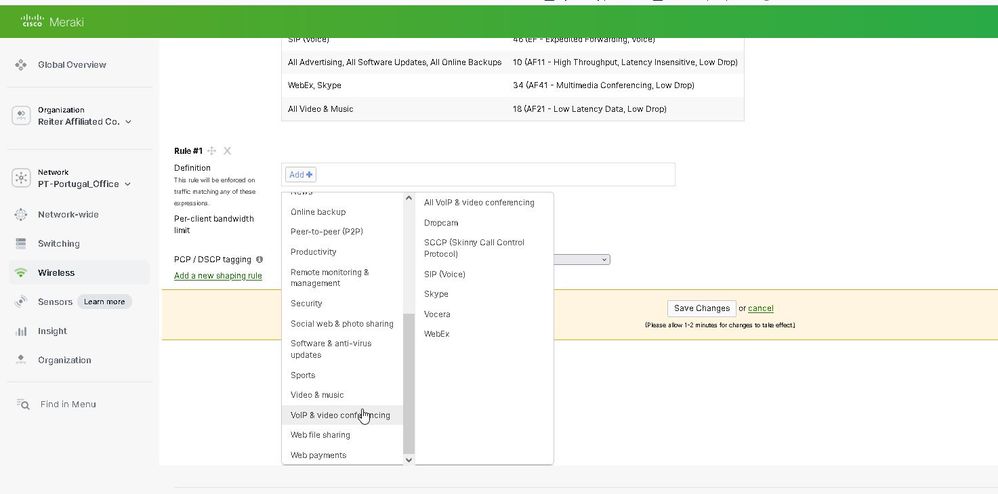
Task: Click the Global Overview icon
Action: pos(21,65)
